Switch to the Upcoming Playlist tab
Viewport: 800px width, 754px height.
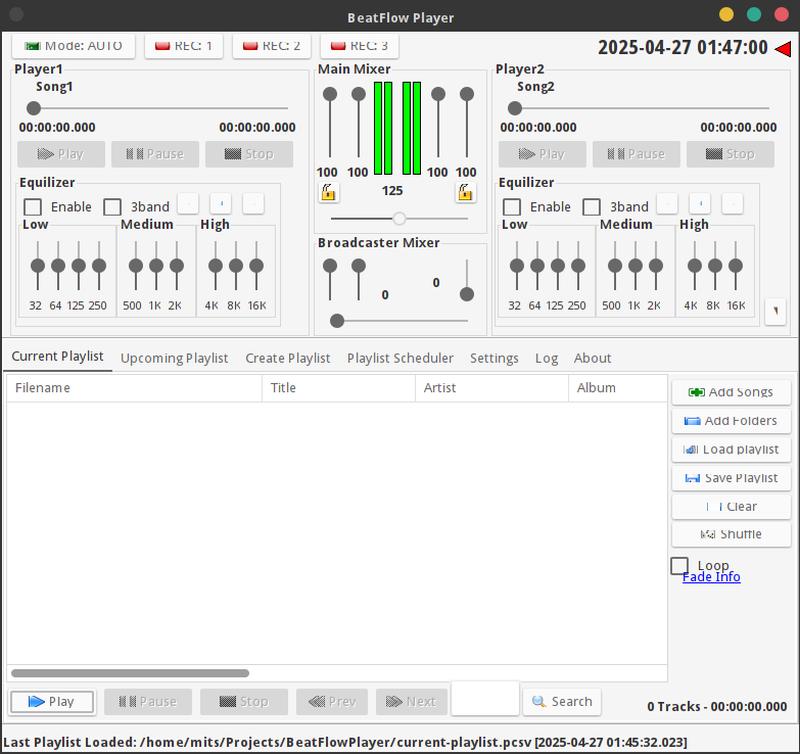coord(174,358)
